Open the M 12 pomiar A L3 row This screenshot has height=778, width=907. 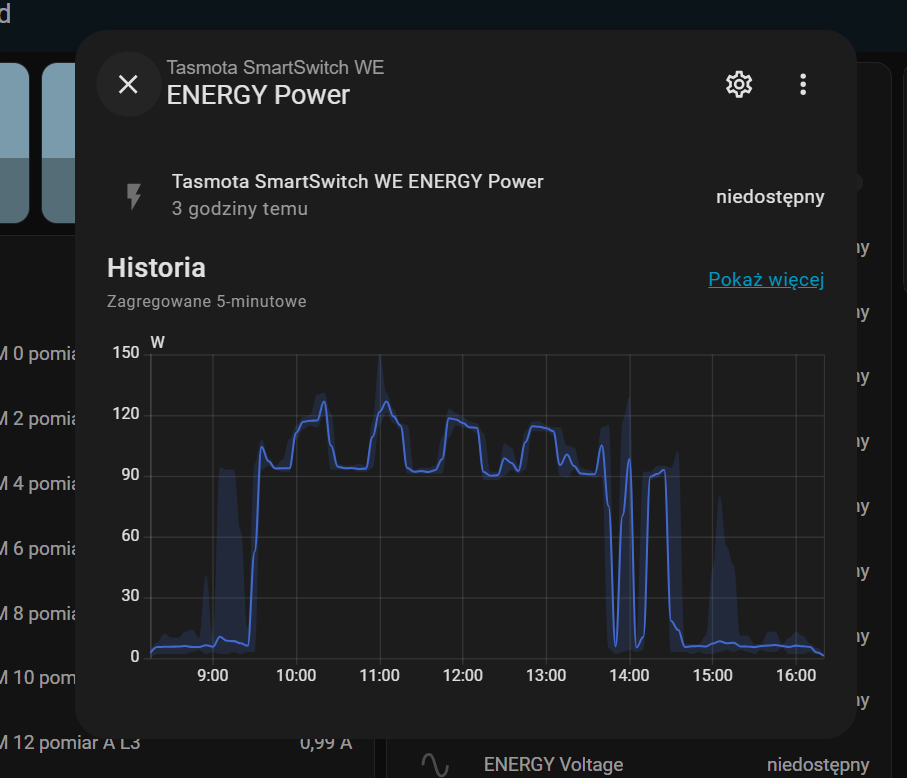(x=40, y=743)
